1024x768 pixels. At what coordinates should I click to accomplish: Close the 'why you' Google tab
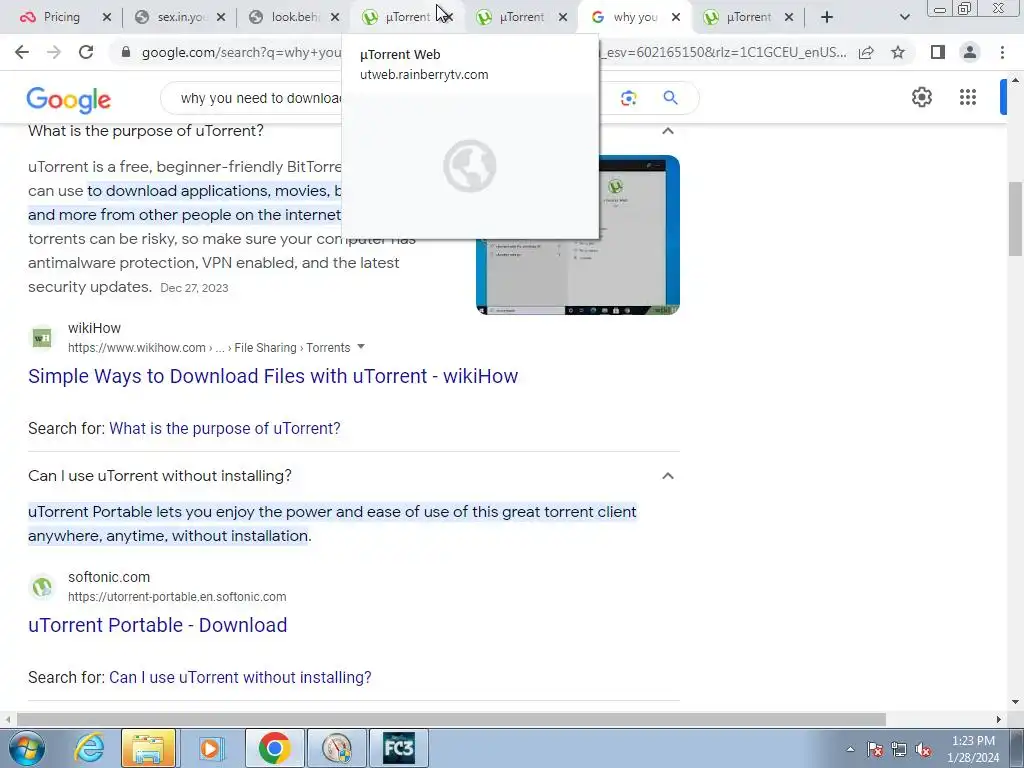(x=676, y=18)
